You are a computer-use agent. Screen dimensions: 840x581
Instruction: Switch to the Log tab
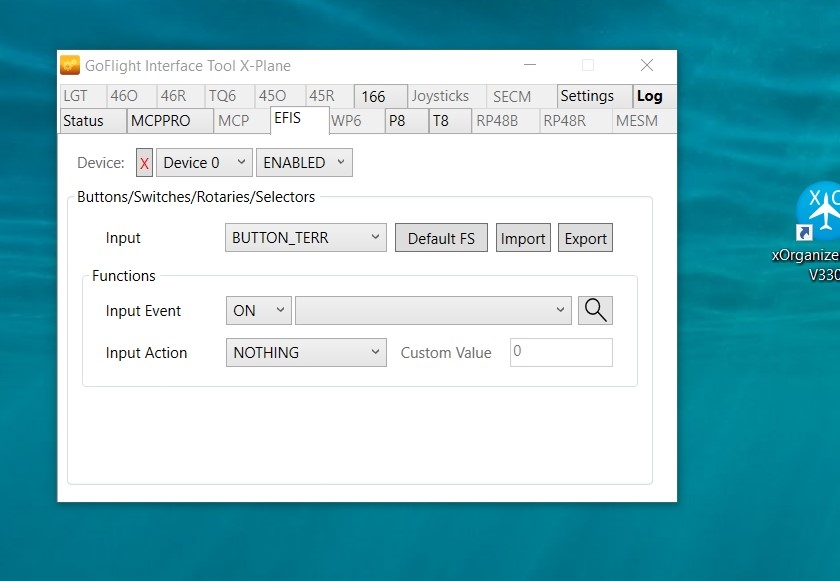(x=654, y=96)
